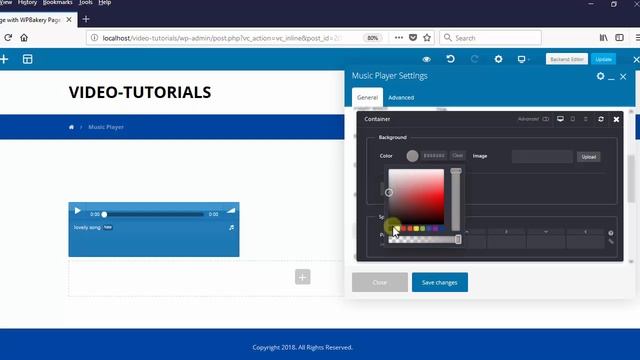Image resolution: width=640 pixels, height=360 pixels.
Task: Click the 80% zoom level indicator
Action: point(372,38)
